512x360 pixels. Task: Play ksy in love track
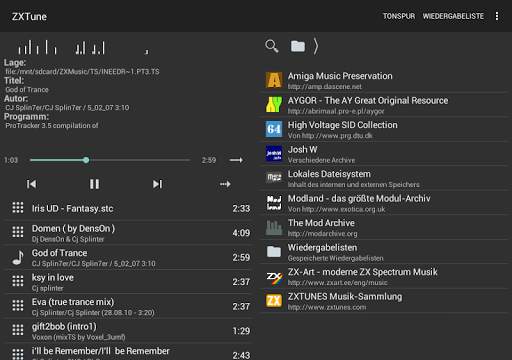coord(128,282)
